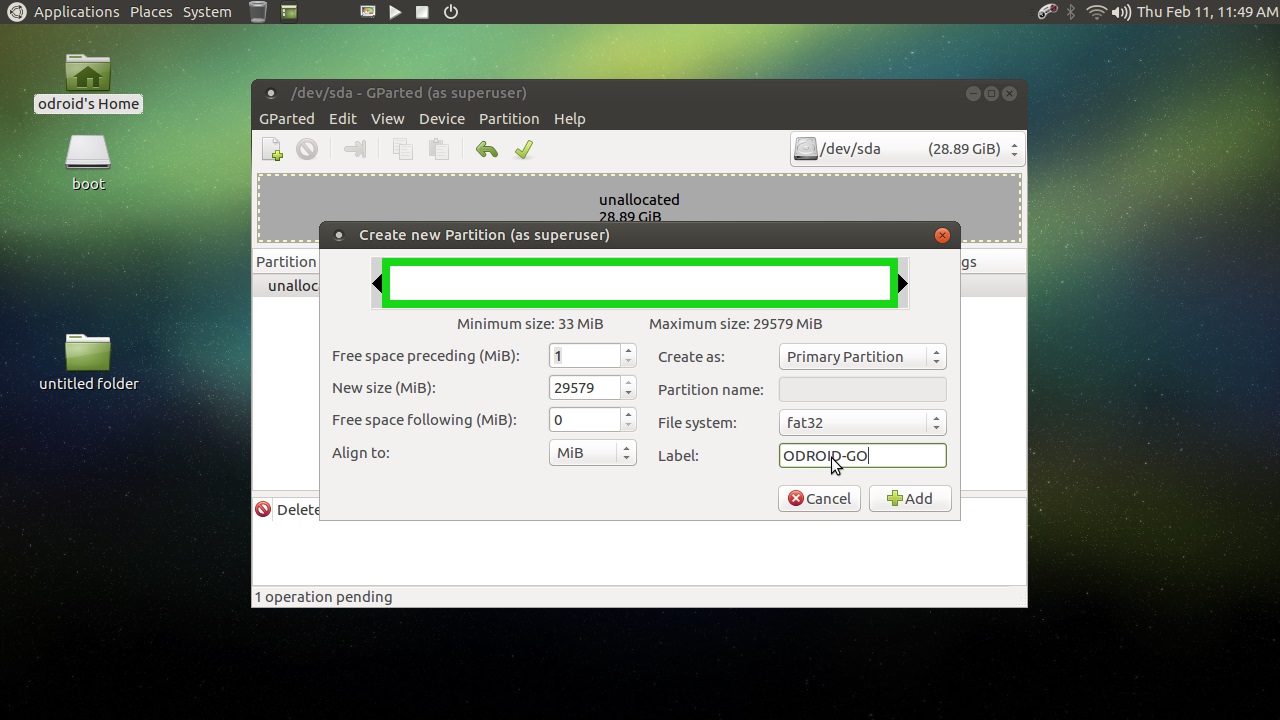The image size is (1280, 720).
Task: Open the /dev/sda device selector
Action: coord(907,149)
